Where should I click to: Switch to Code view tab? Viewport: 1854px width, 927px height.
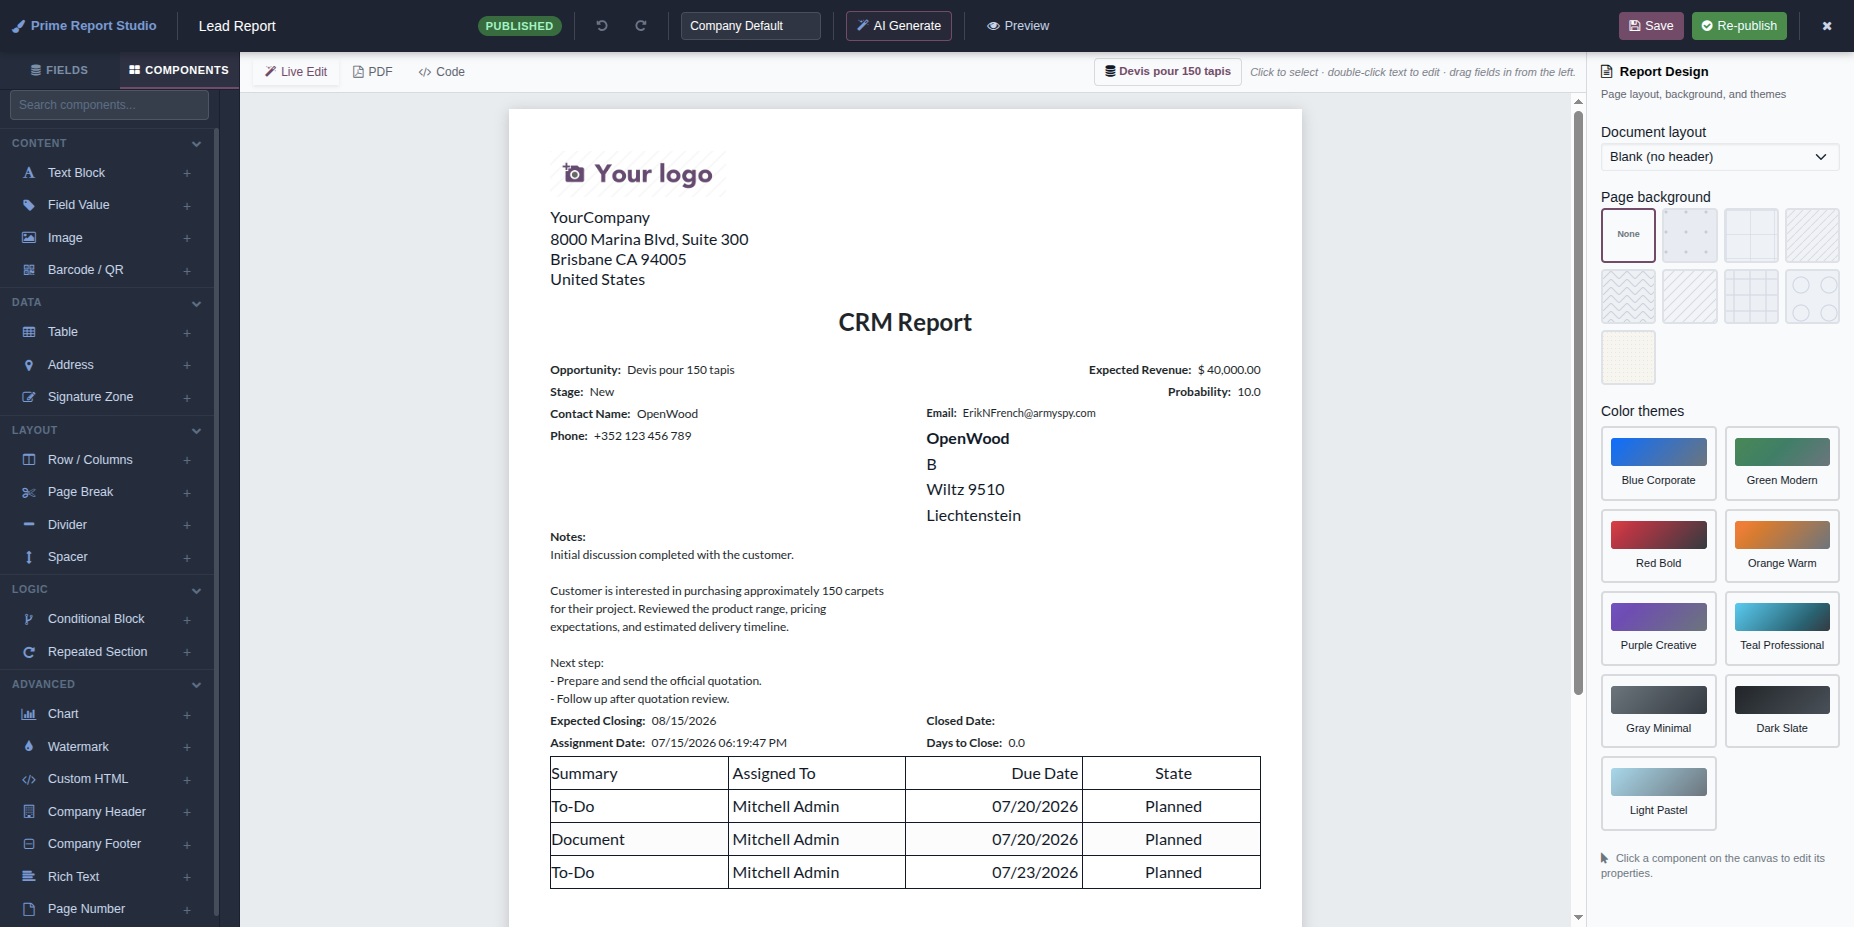pyautogui.click(x=441, y=72)
